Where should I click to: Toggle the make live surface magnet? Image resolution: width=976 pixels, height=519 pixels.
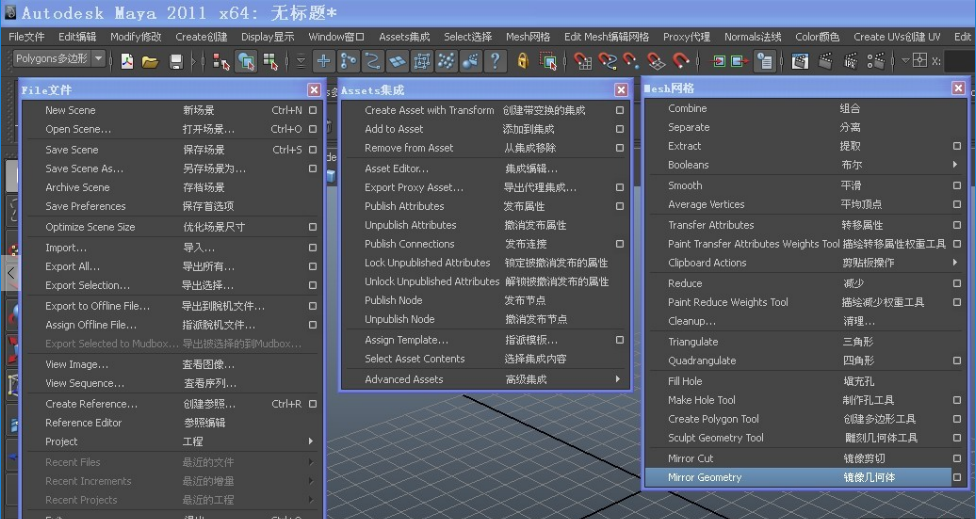681,61
